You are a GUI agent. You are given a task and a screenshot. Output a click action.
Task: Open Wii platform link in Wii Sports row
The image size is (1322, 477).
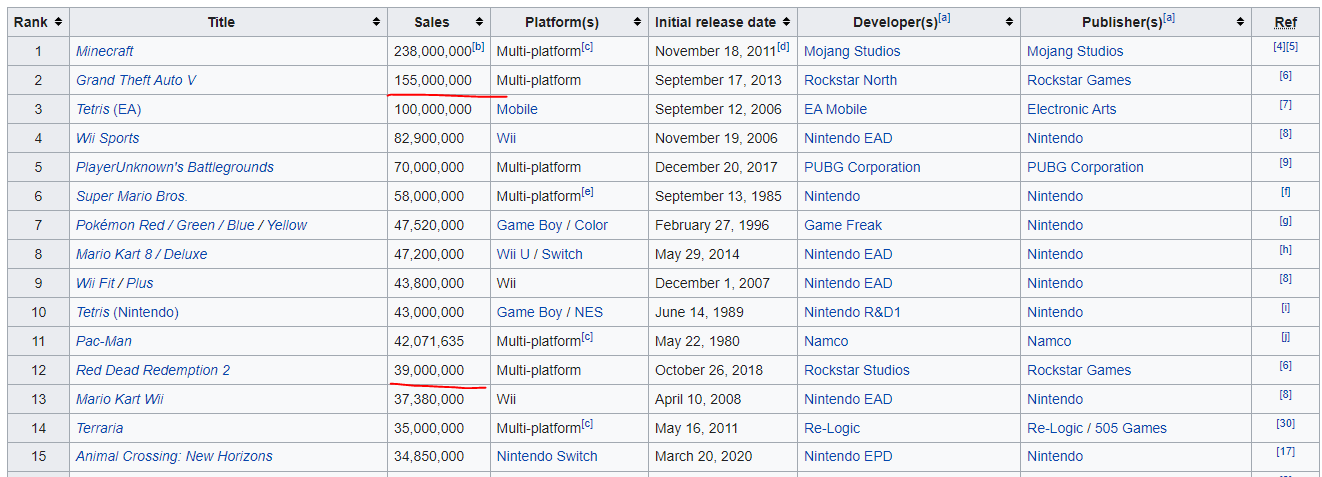pyautogui.click(x=507, y=138)
